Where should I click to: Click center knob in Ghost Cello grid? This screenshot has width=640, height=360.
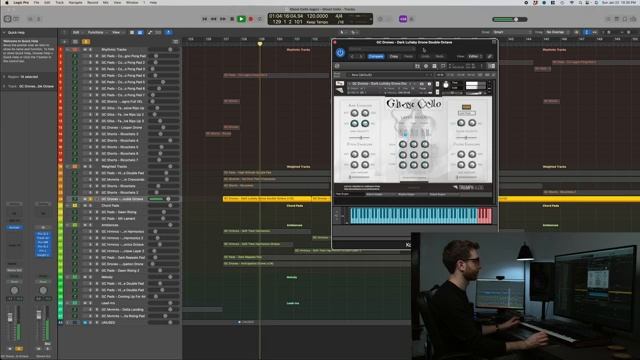413,155
